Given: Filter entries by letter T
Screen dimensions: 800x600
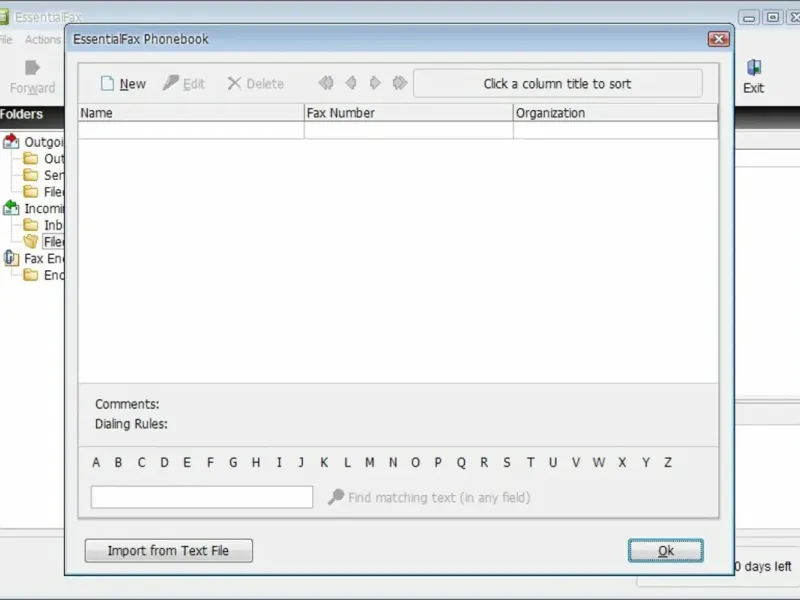Looking at the screenshot, I should pyautogui.click(x=531, y=462).
